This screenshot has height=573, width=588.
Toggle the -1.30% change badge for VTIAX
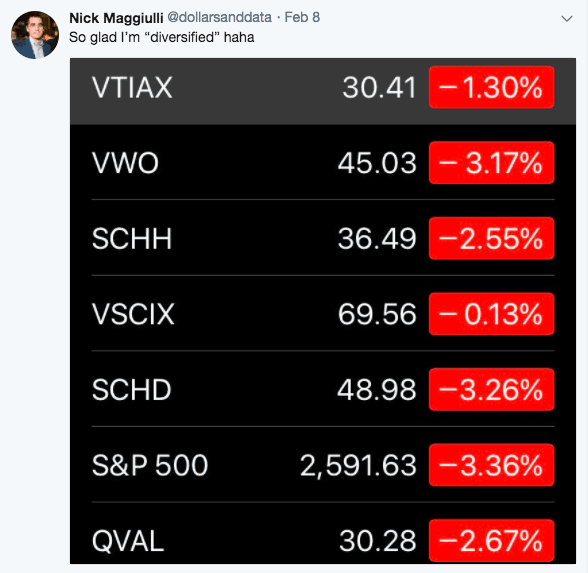tap(492, 87)
